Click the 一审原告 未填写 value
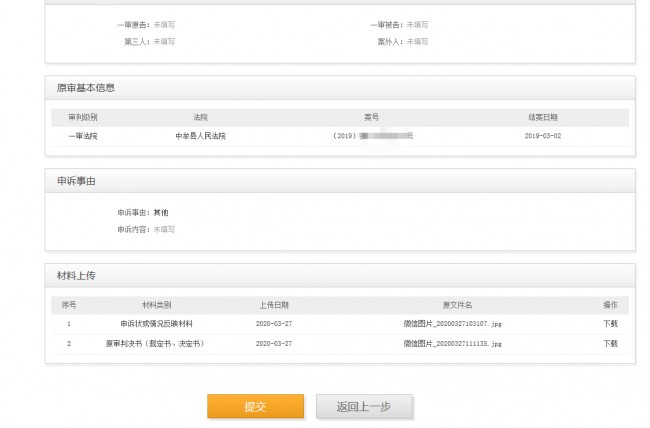650x428 pixels. (x=164, y=25)
